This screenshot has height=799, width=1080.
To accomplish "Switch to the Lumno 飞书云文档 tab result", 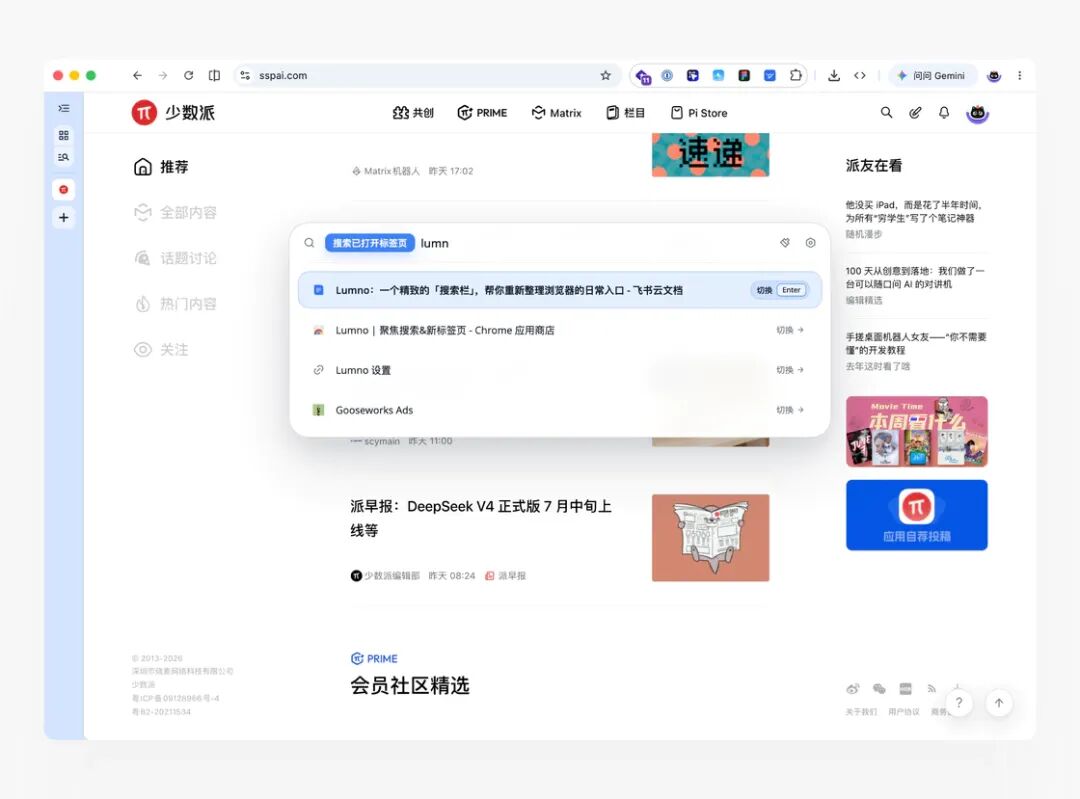I will pos(560,290).
